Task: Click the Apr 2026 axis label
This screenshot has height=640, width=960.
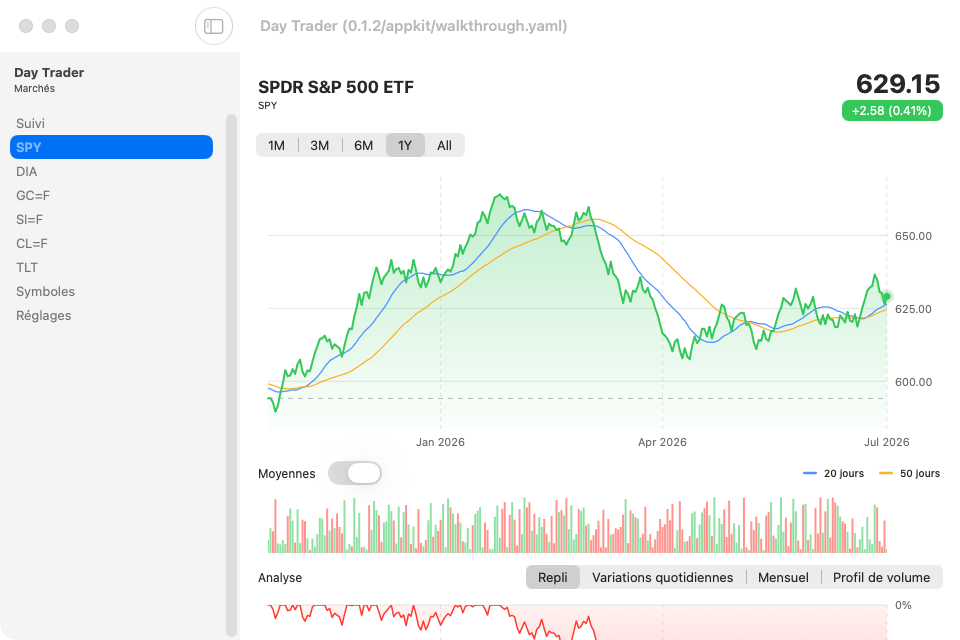Action: pos(662,442)
